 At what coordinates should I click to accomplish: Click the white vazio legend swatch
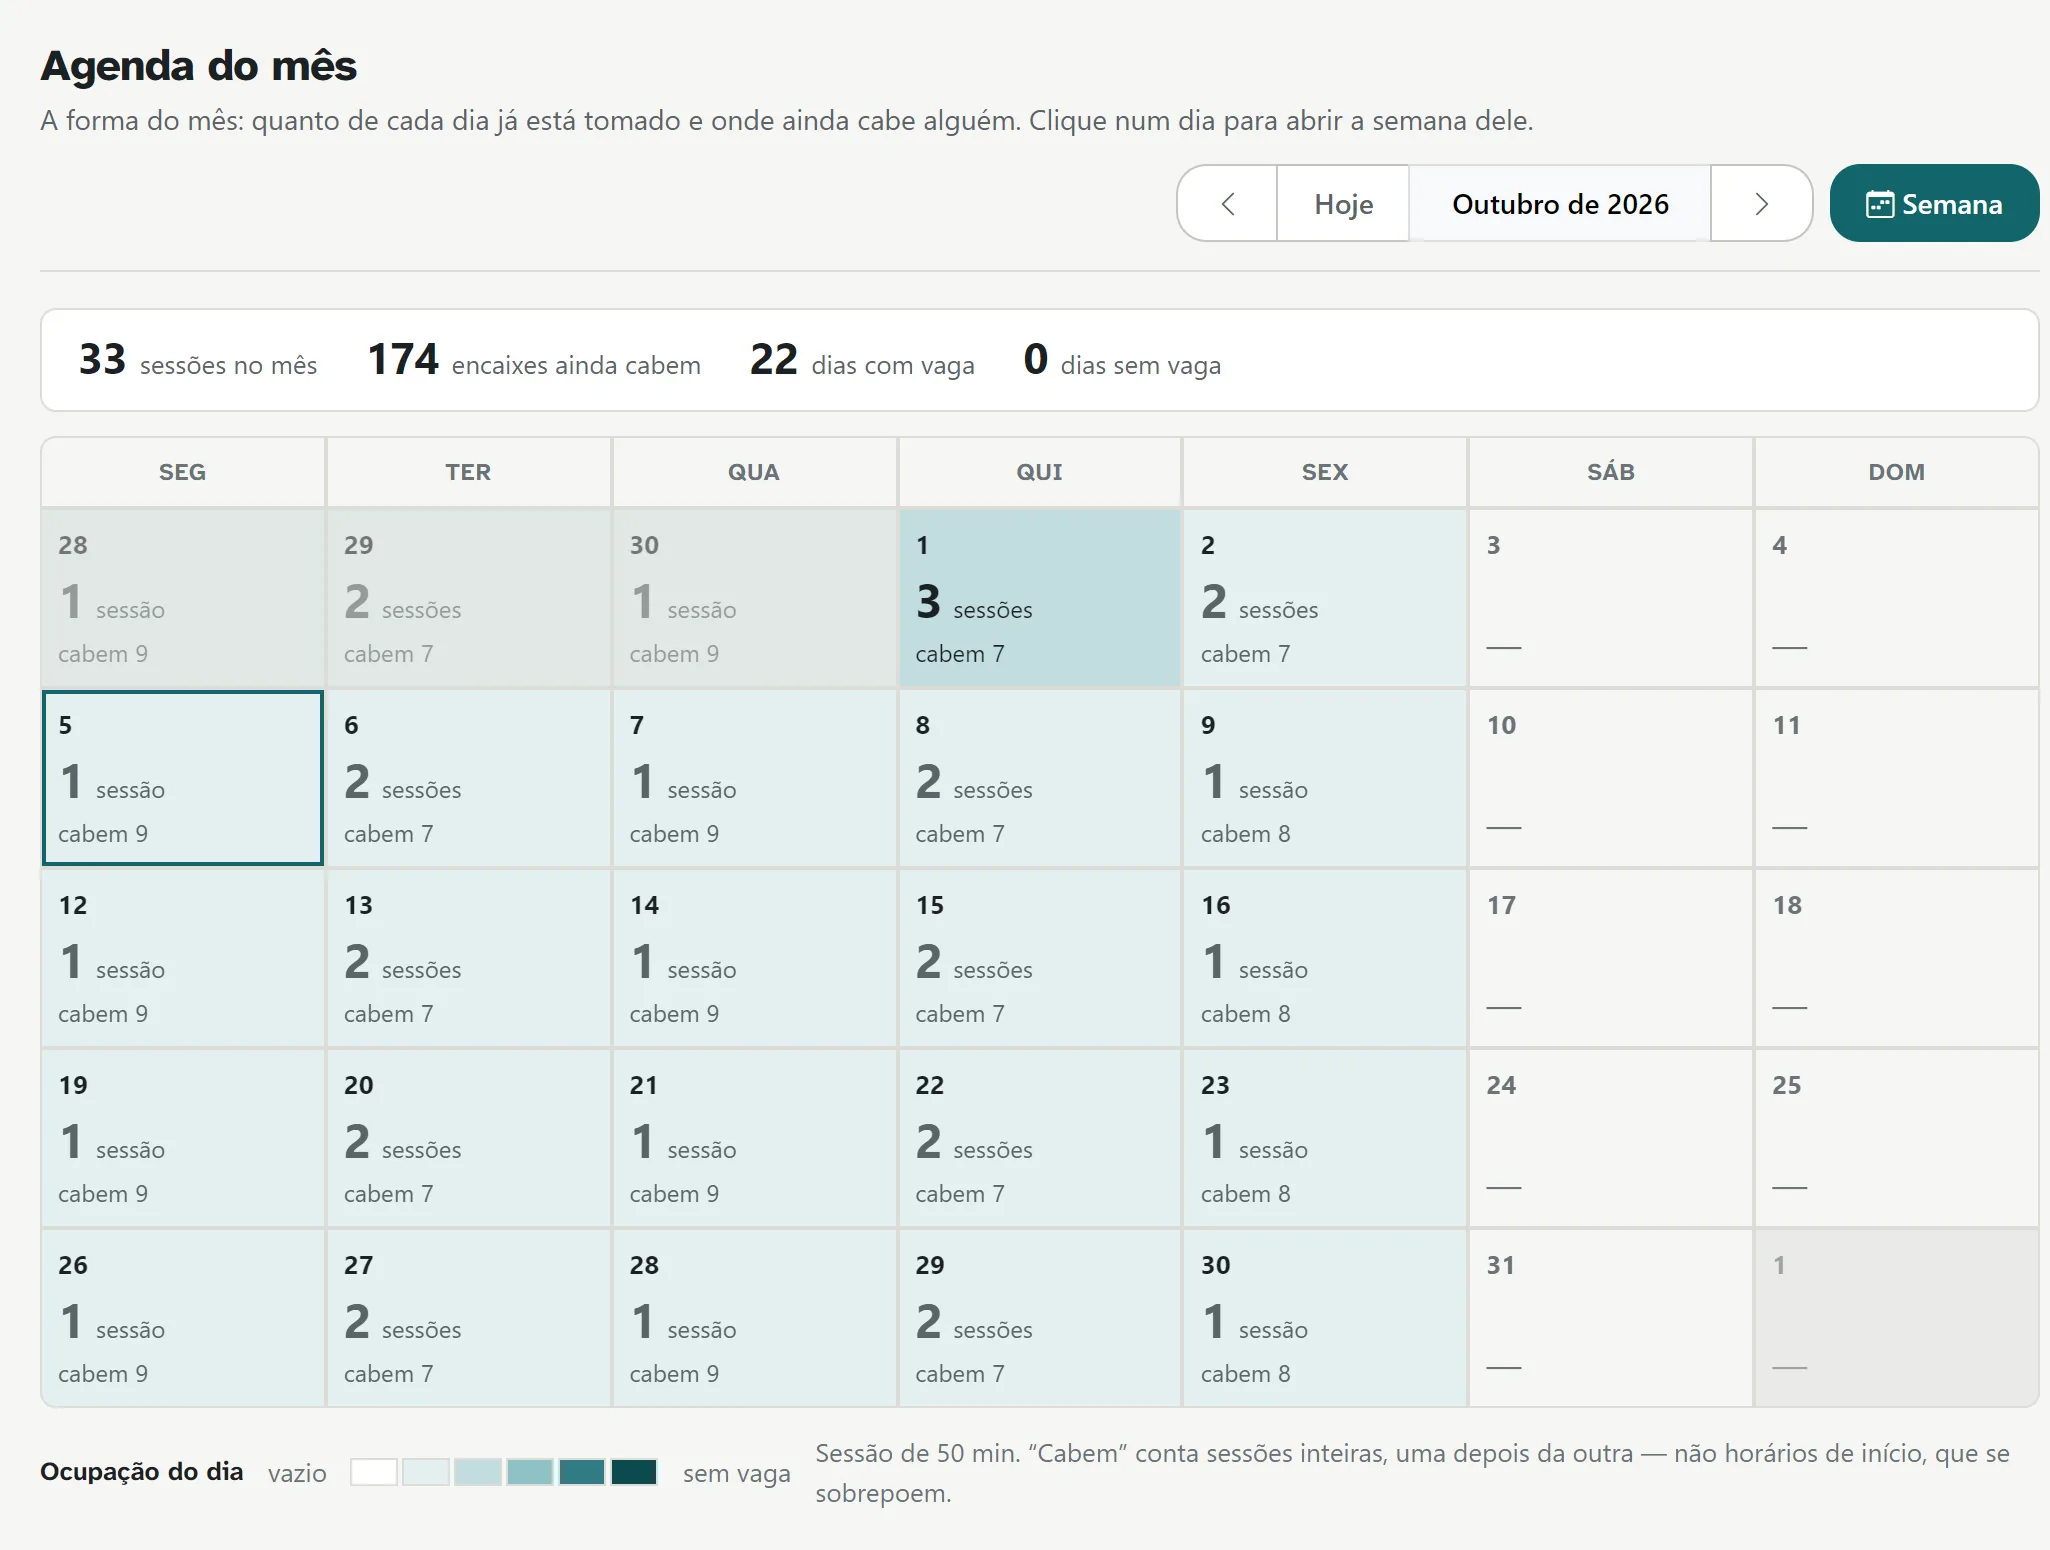click(374, 1472)
